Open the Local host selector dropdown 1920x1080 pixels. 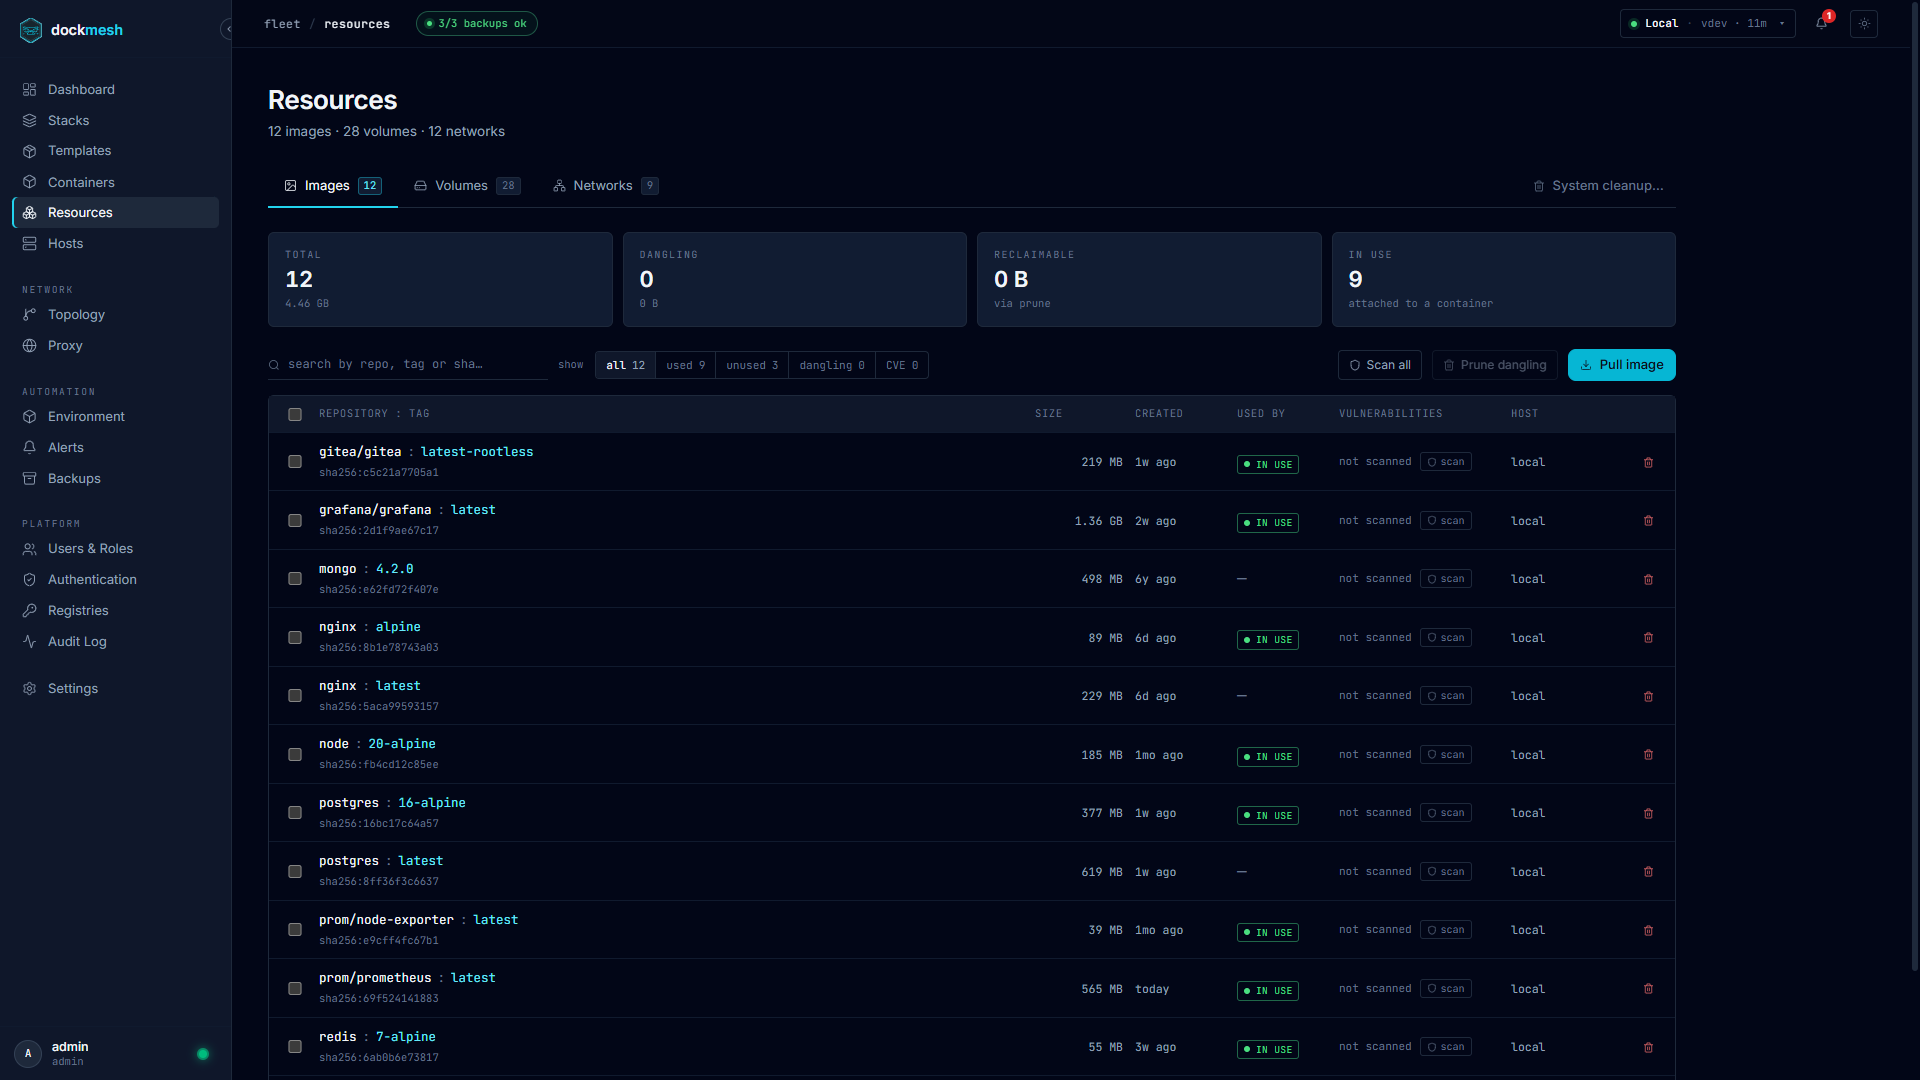pyautogui.click(x=1707, y=23)
